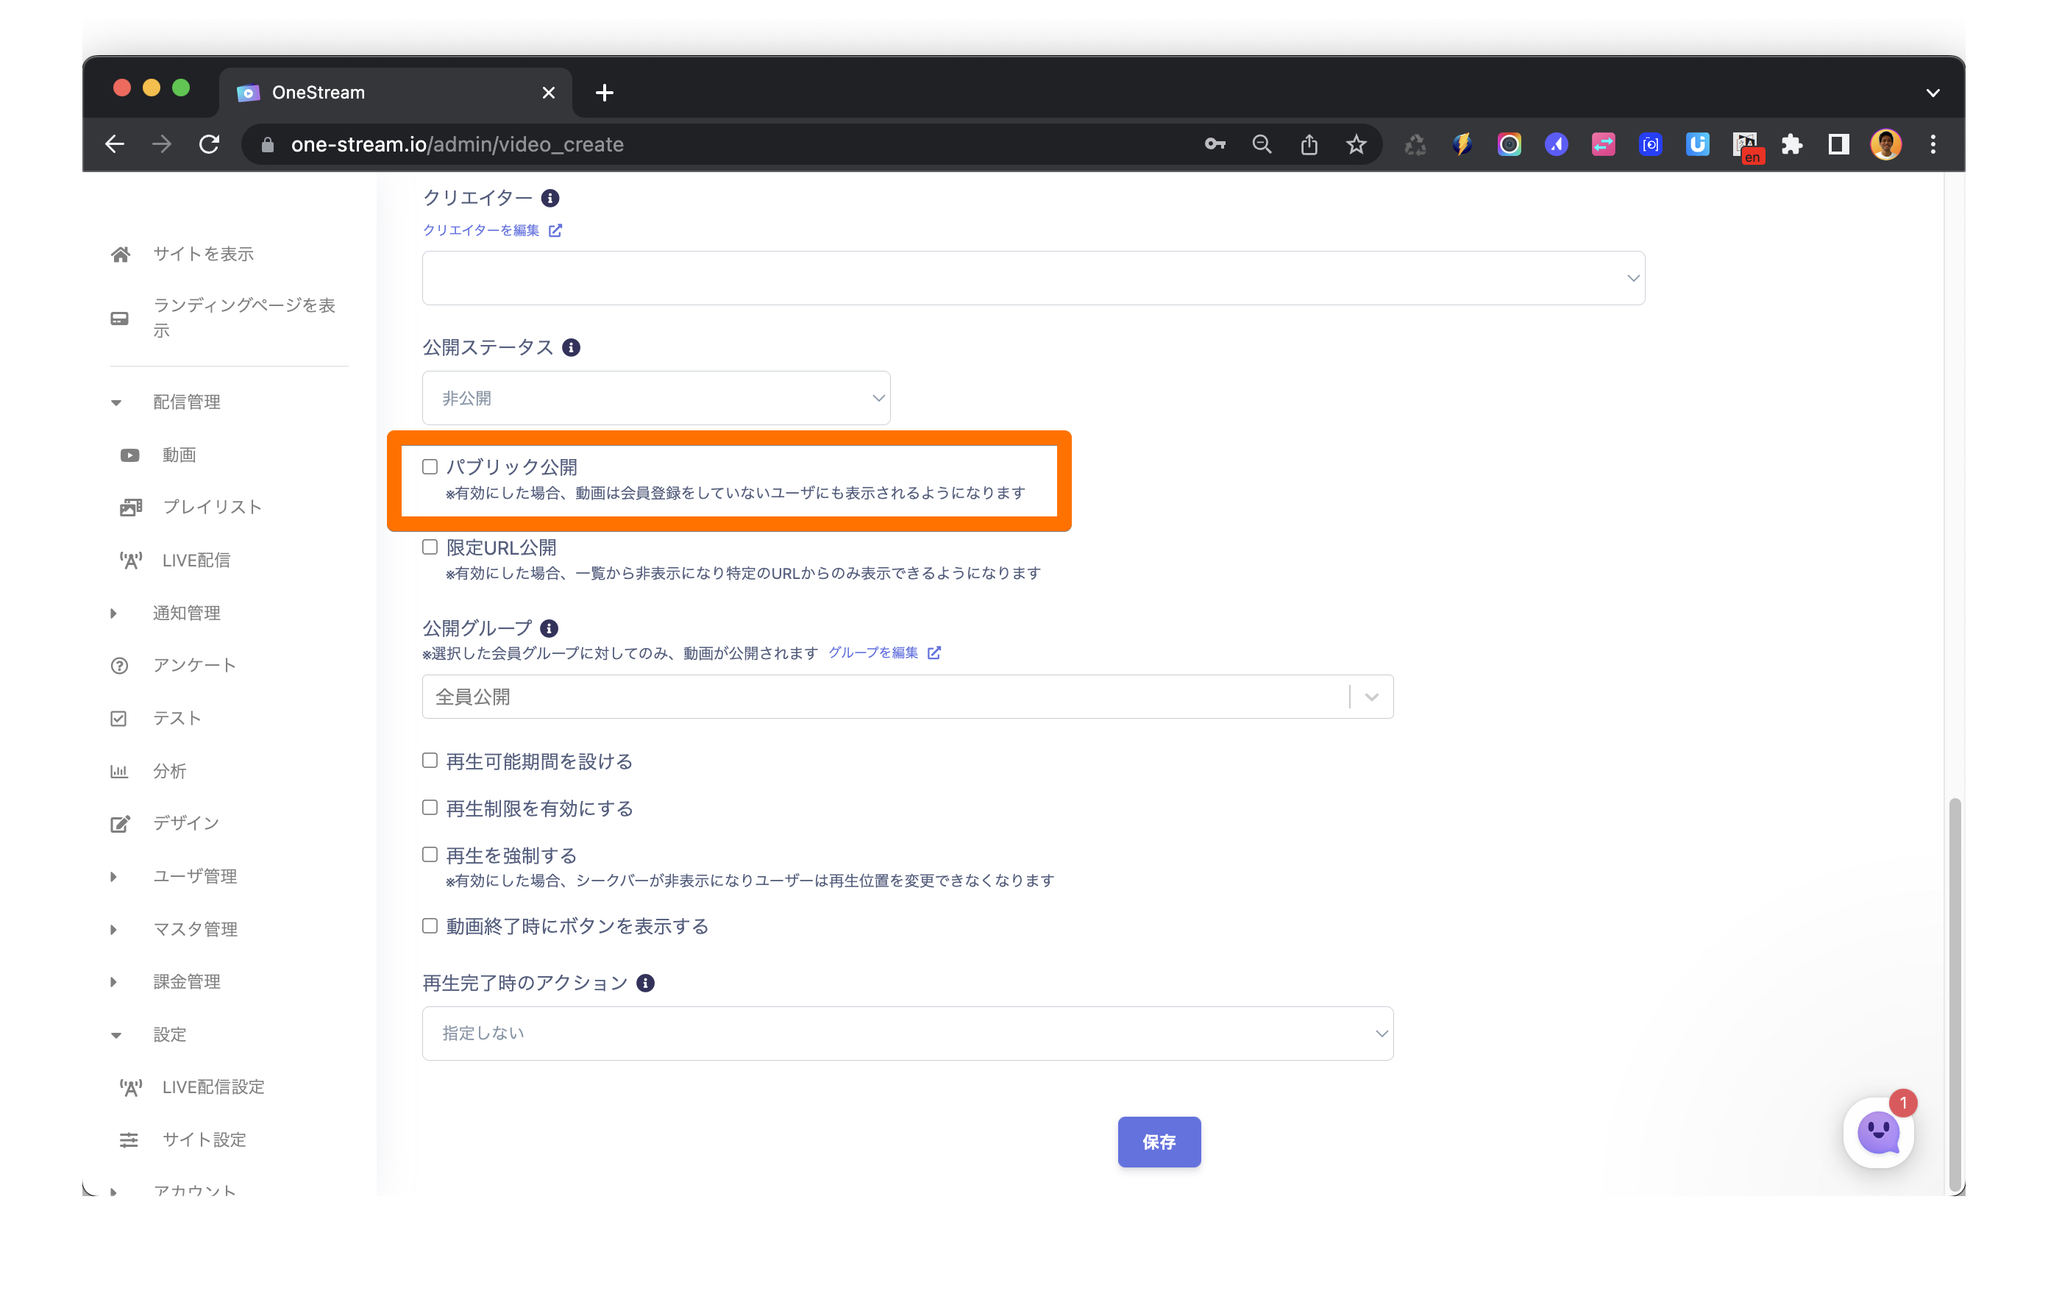Open the 公開ステータス 非公開 dropdown
Screen dimensions: 2048x1305
(656, 399)
